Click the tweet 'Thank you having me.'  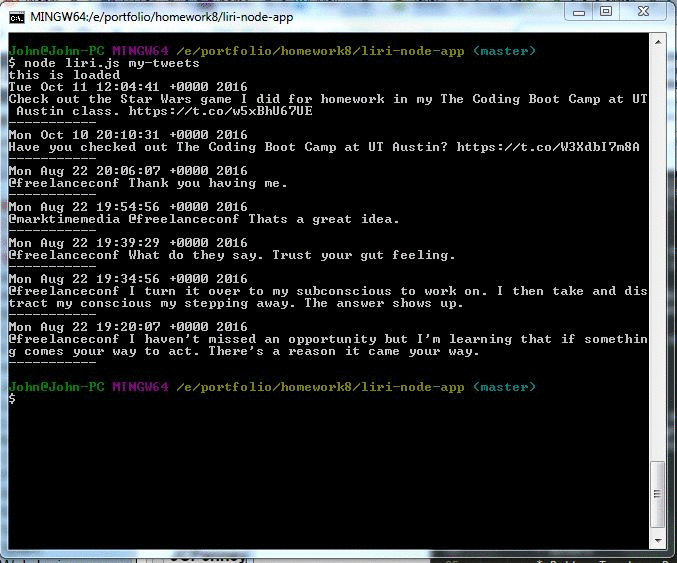coord(208,183)
